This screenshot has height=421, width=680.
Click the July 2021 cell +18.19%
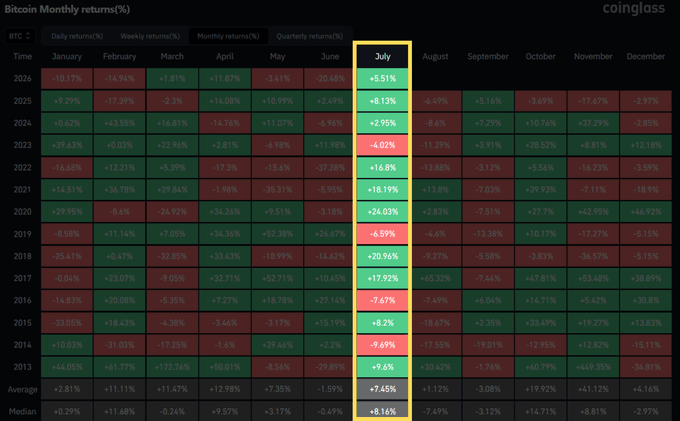point(382,189)
